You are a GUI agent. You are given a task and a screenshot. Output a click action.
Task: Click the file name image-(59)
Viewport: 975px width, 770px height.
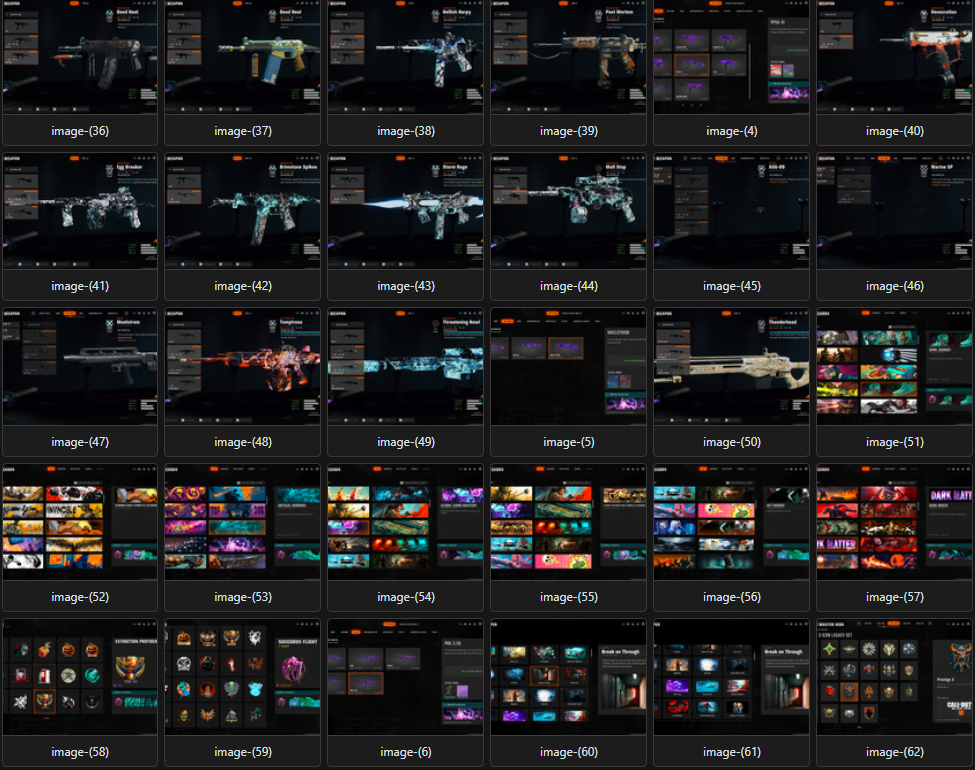click(243, 752)
